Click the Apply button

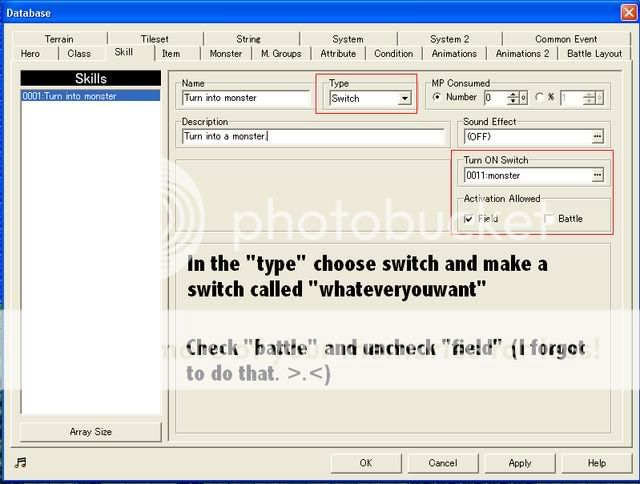pos(520,463)
